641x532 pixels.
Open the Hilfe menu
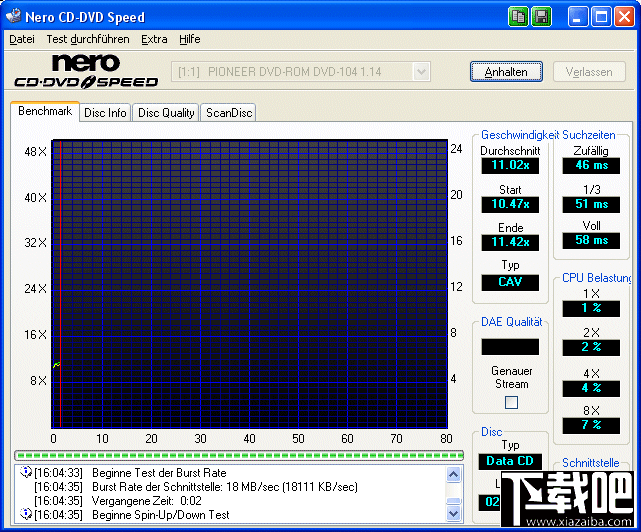click(189, 39)
